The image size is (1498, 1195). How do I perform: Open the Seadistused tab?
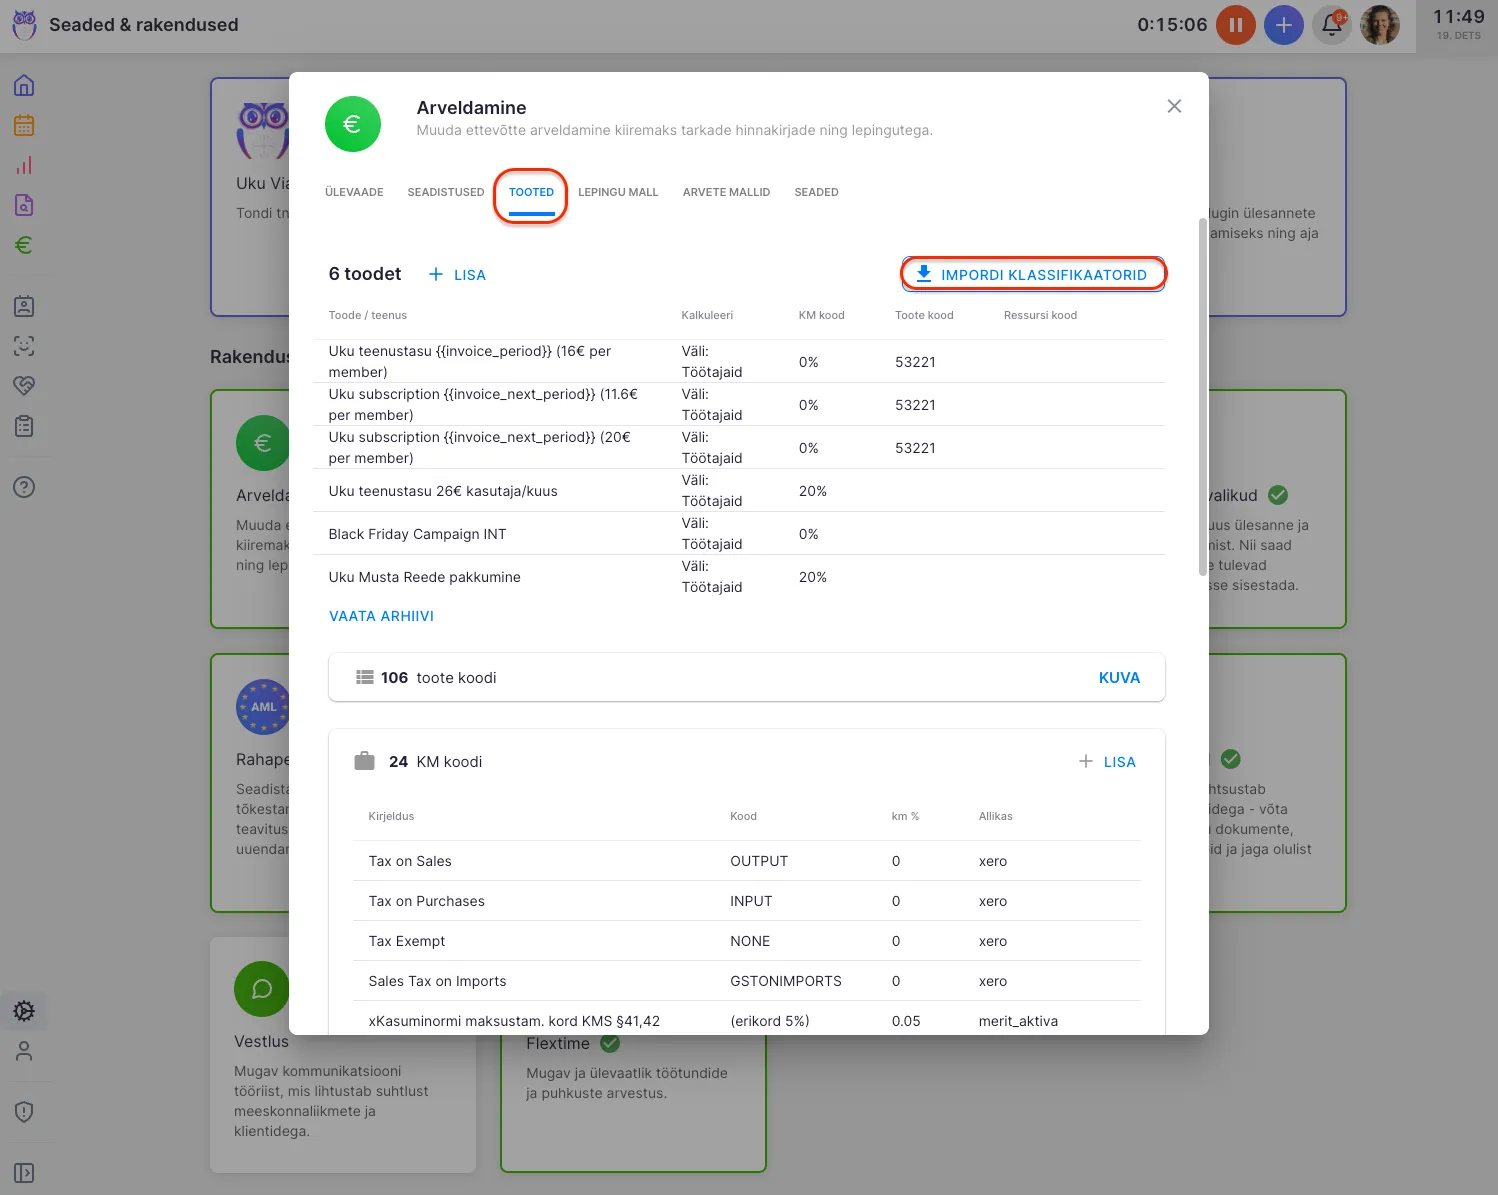point(445,192)
